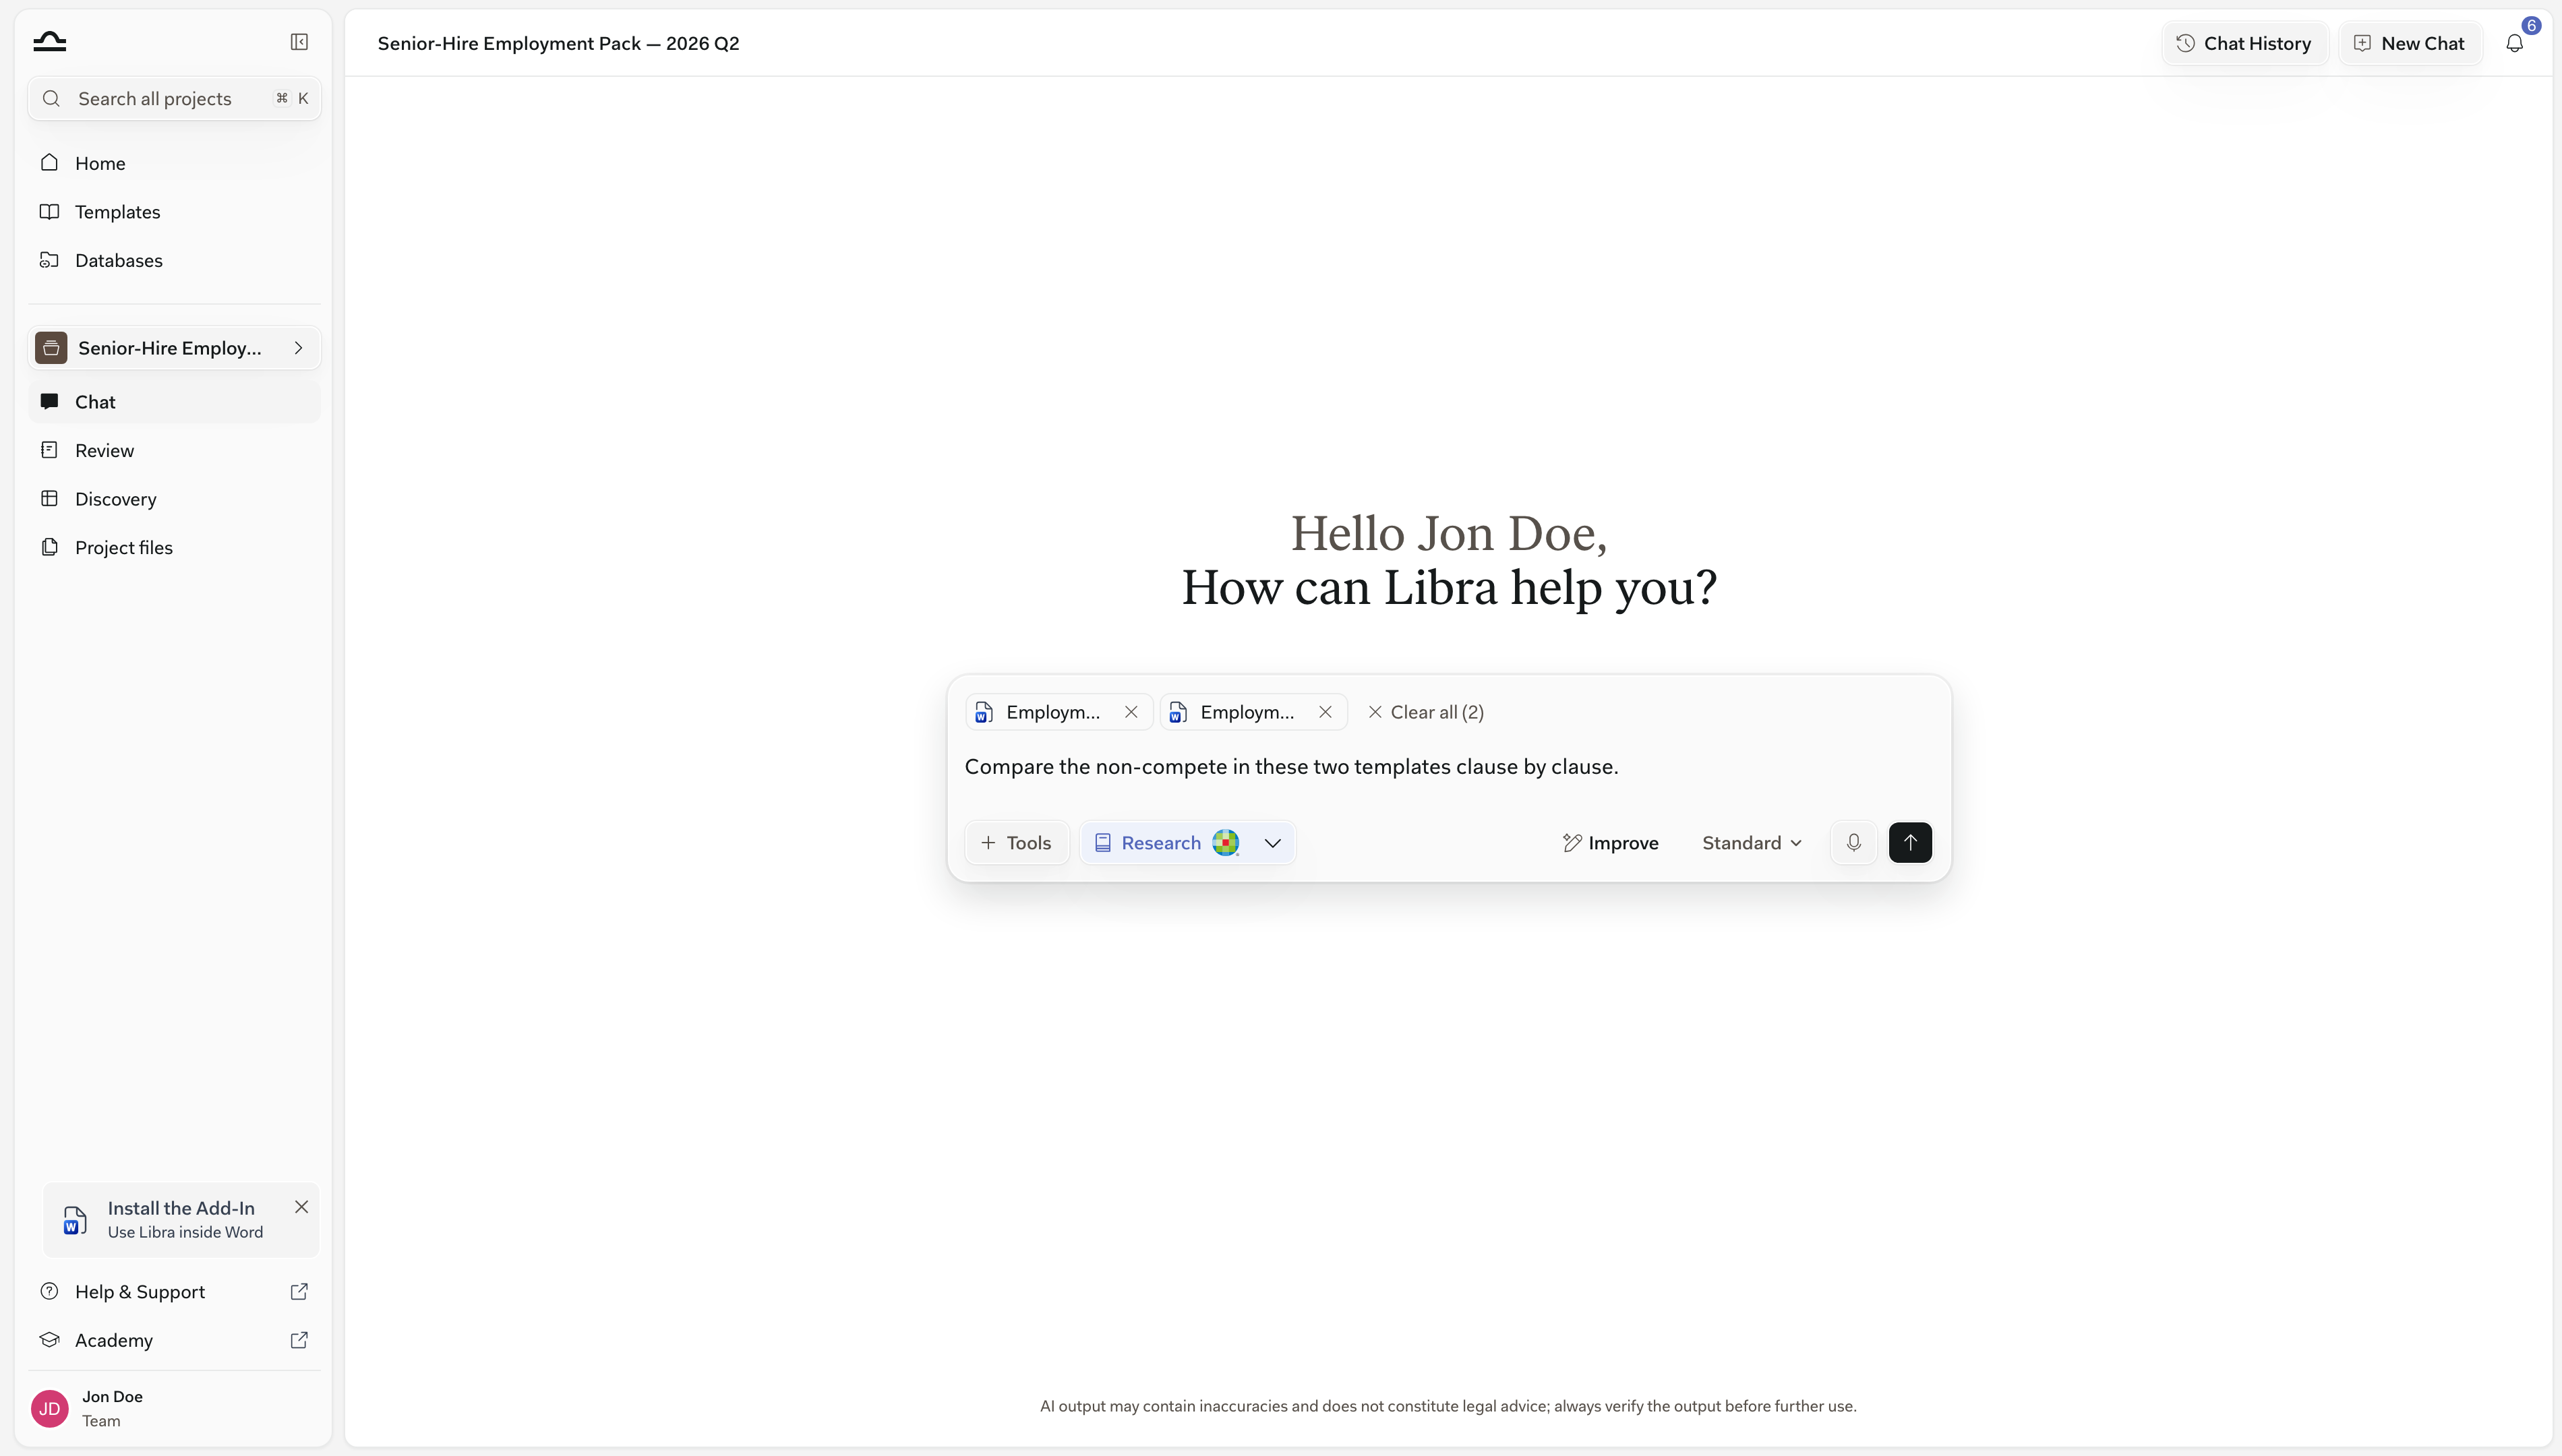Click the Research source globe icon
This screenshot has height=1456, width=2562.
click(1225, 842)
